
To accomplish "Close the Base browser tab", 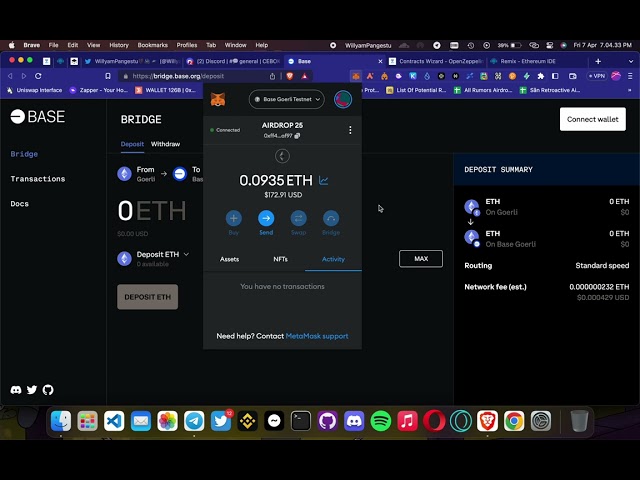I will pos(380,61).
